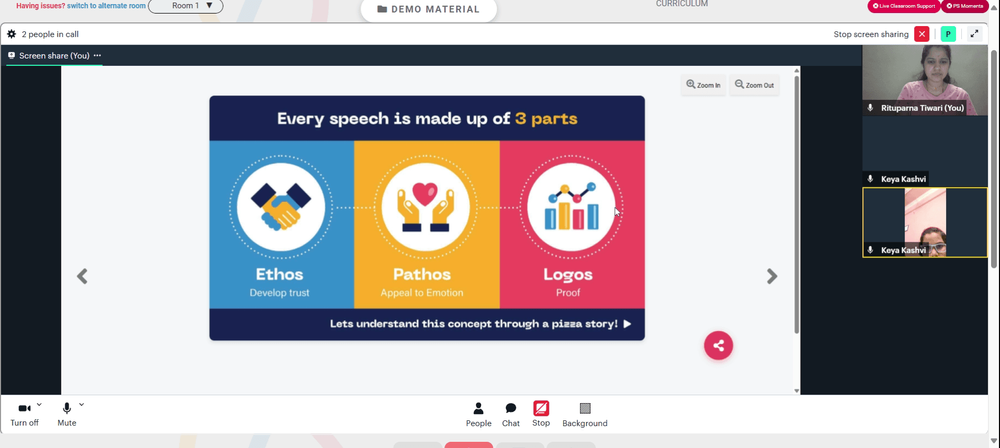Mute the microphone
This screenshot has height=448, width=1000.
click(66, 414)
